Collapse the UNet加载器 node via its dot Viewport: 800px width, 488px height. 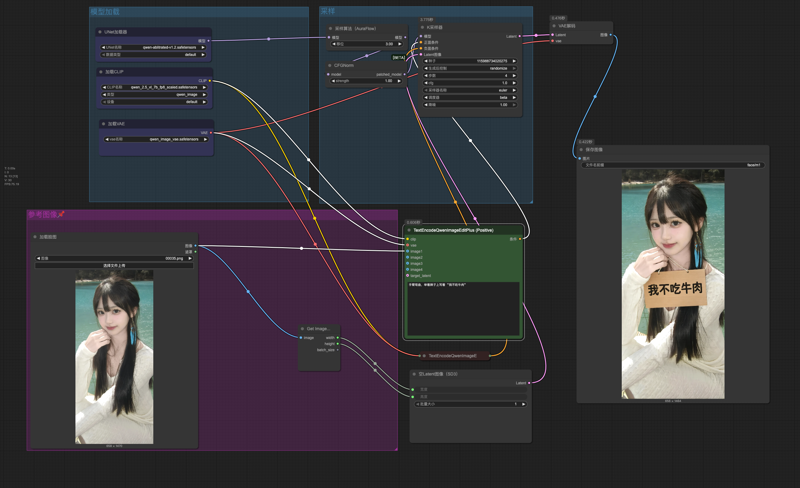(101, 32)
